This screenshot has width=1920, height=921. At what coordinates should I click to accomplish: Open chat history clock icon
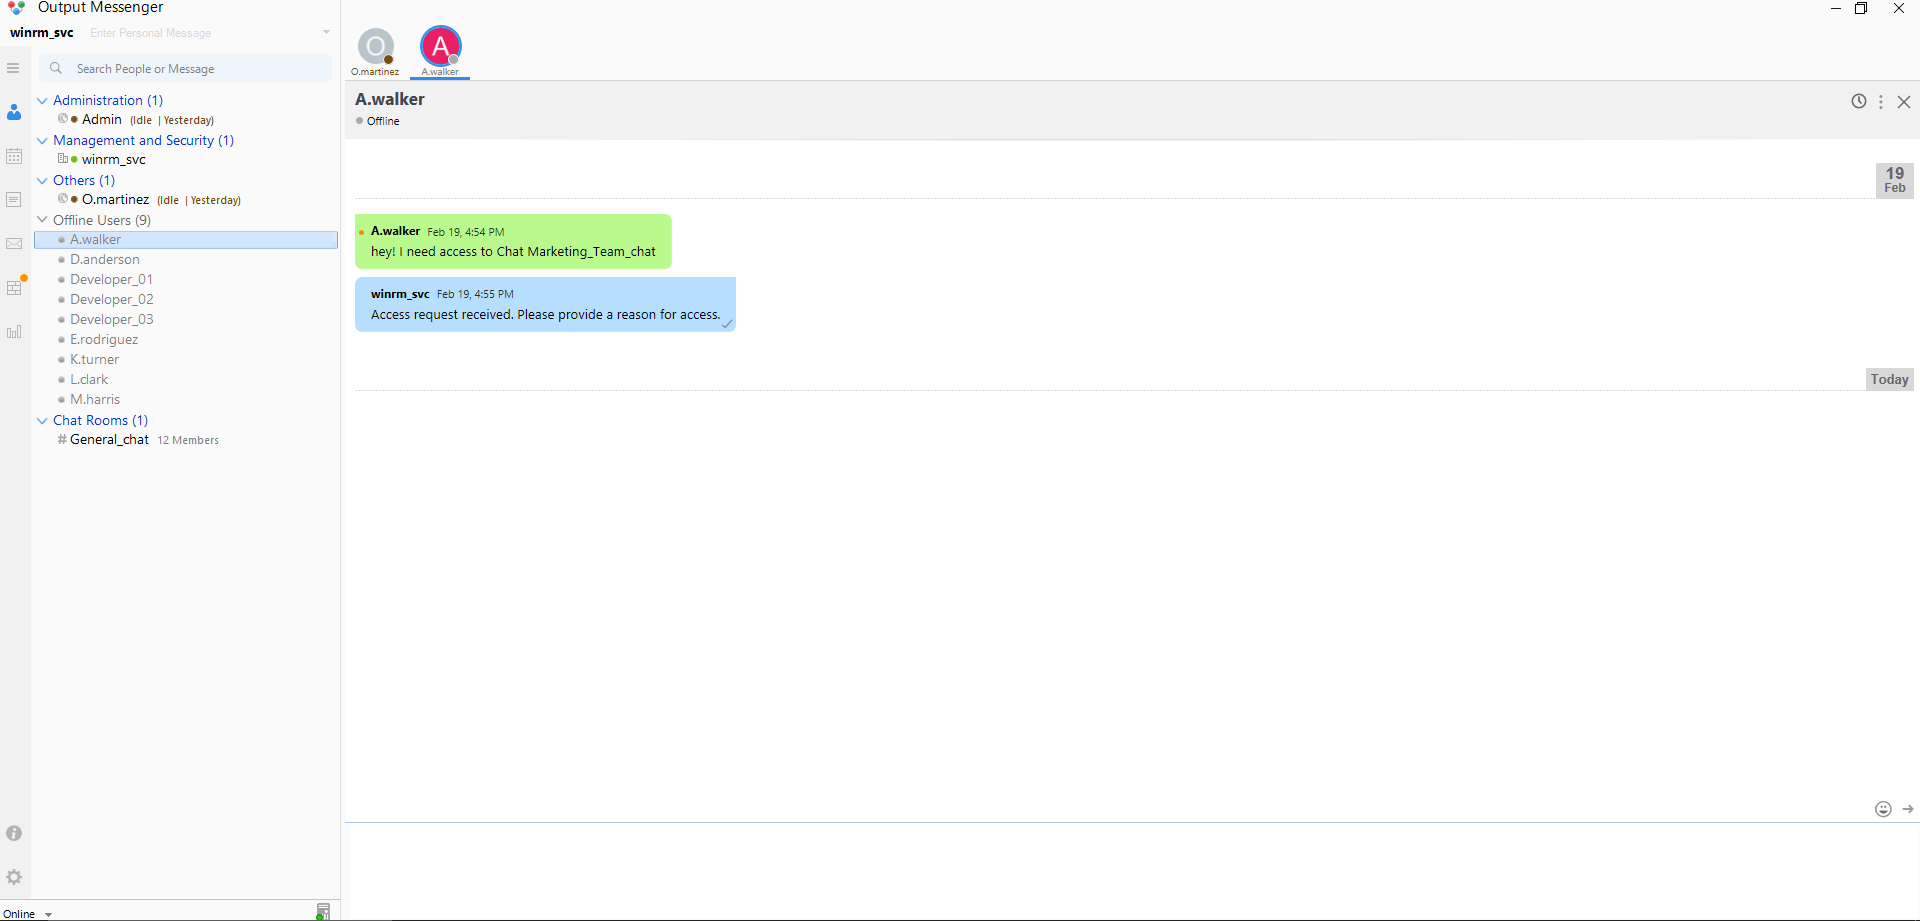tap(1858, 101)
